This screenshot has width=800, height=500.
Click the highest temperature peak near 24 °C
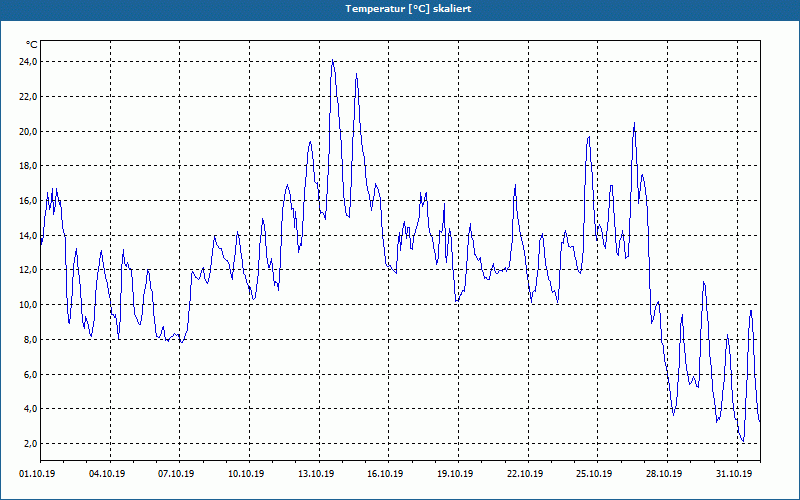point(333,60)
